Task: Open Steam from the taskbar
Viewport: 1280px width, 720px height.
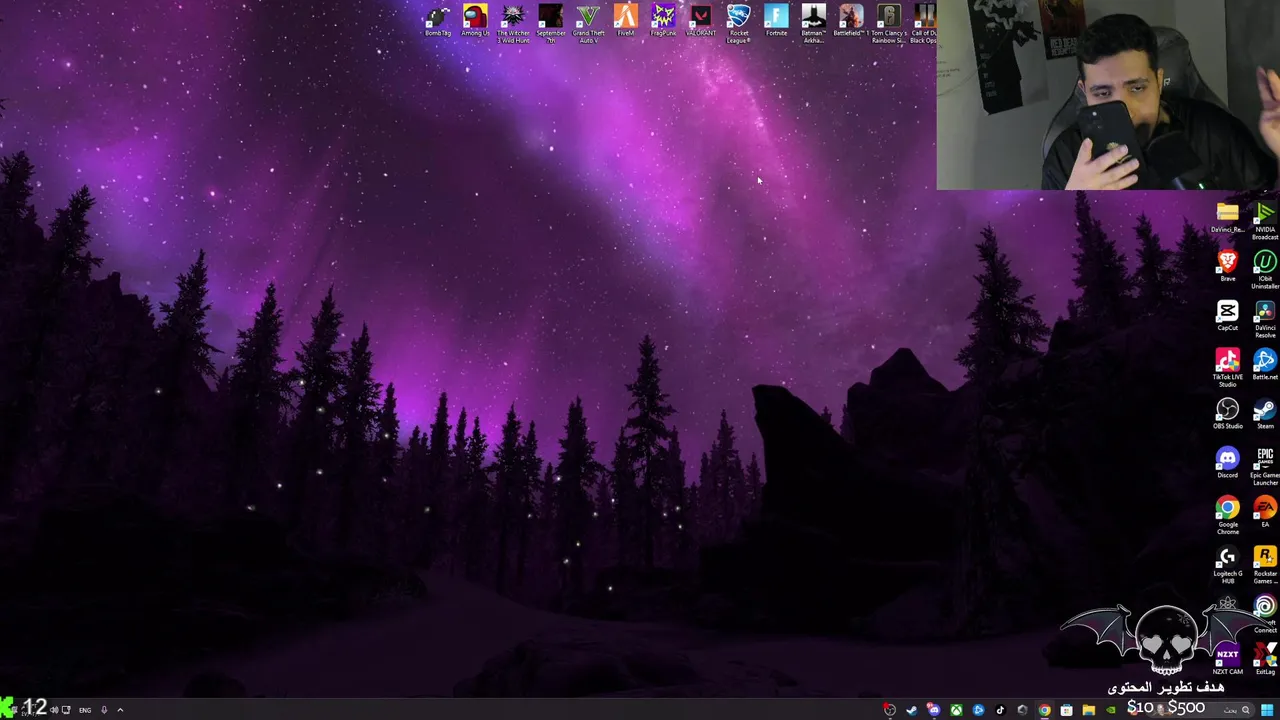Action: tap(912, 710)
